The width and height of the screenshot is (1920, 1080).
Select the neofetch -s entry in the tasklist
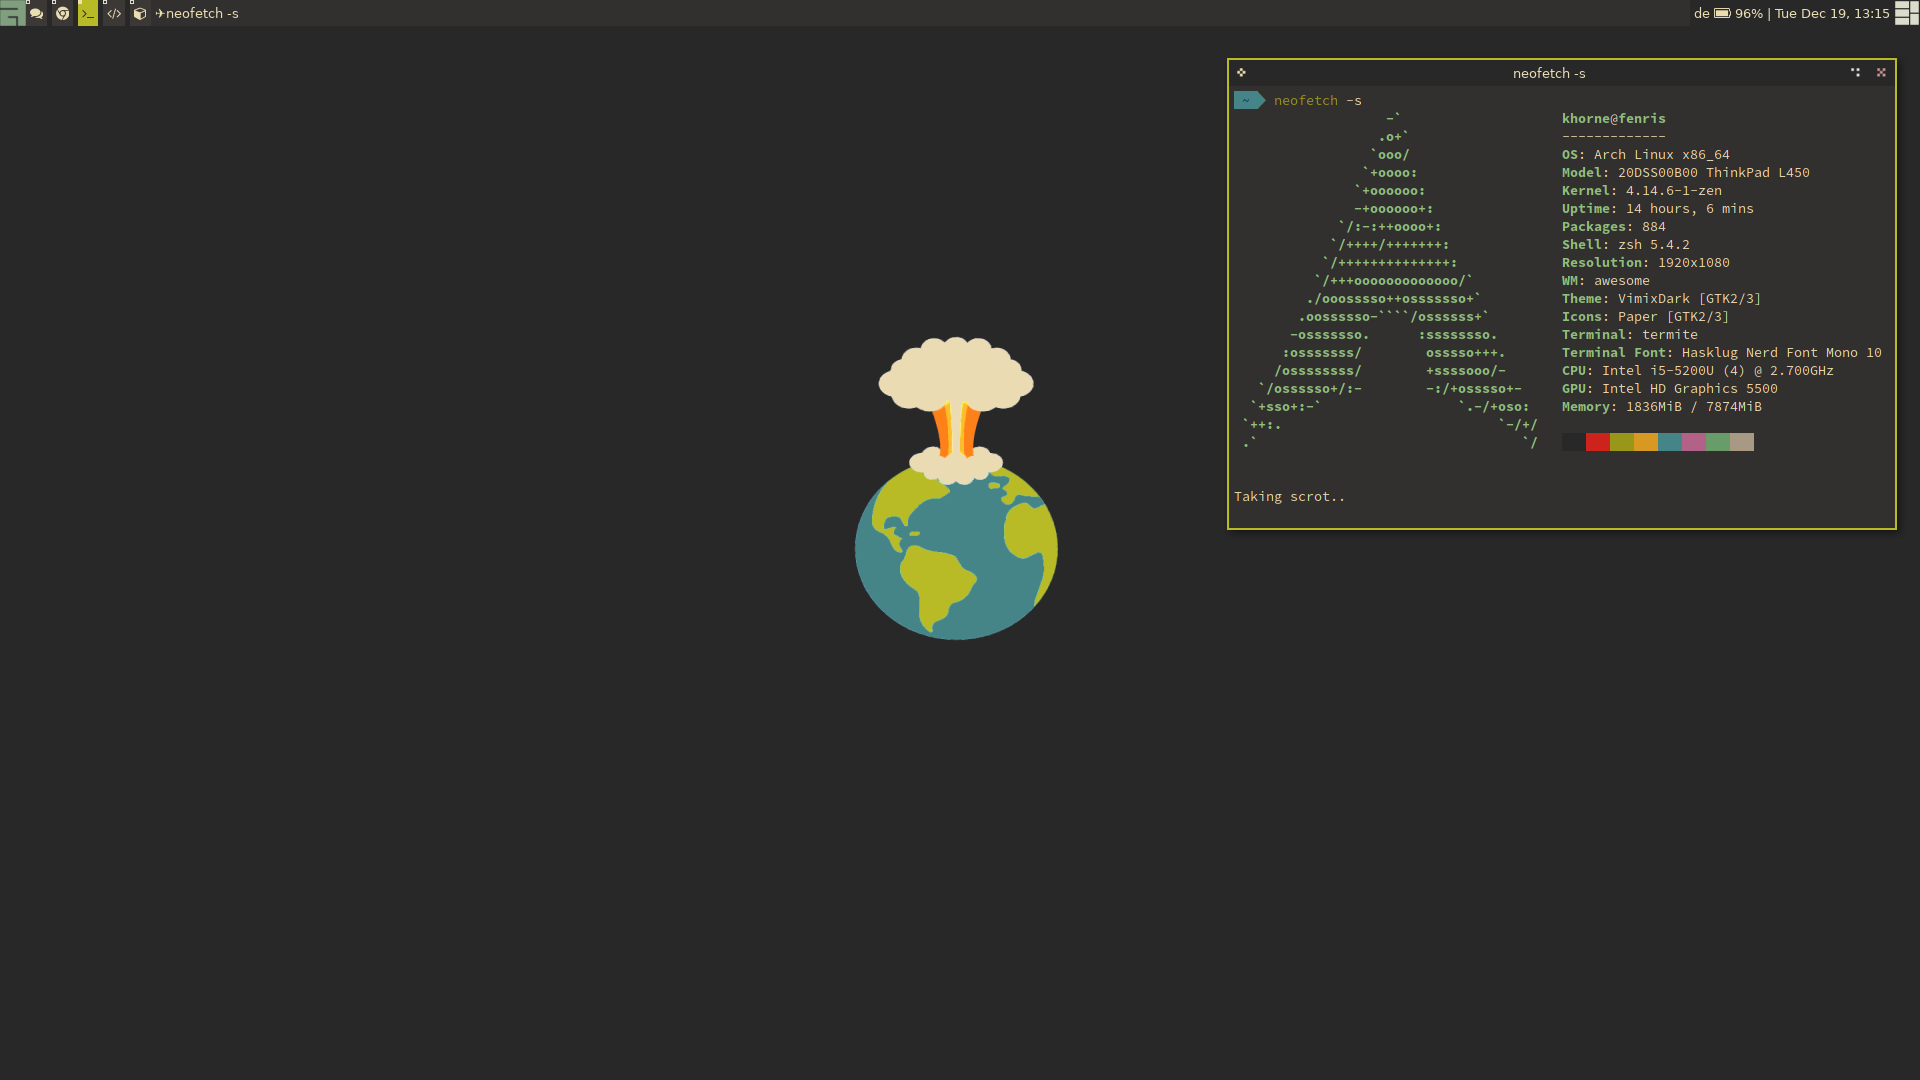pyautogui.click(x=200, y=14)
